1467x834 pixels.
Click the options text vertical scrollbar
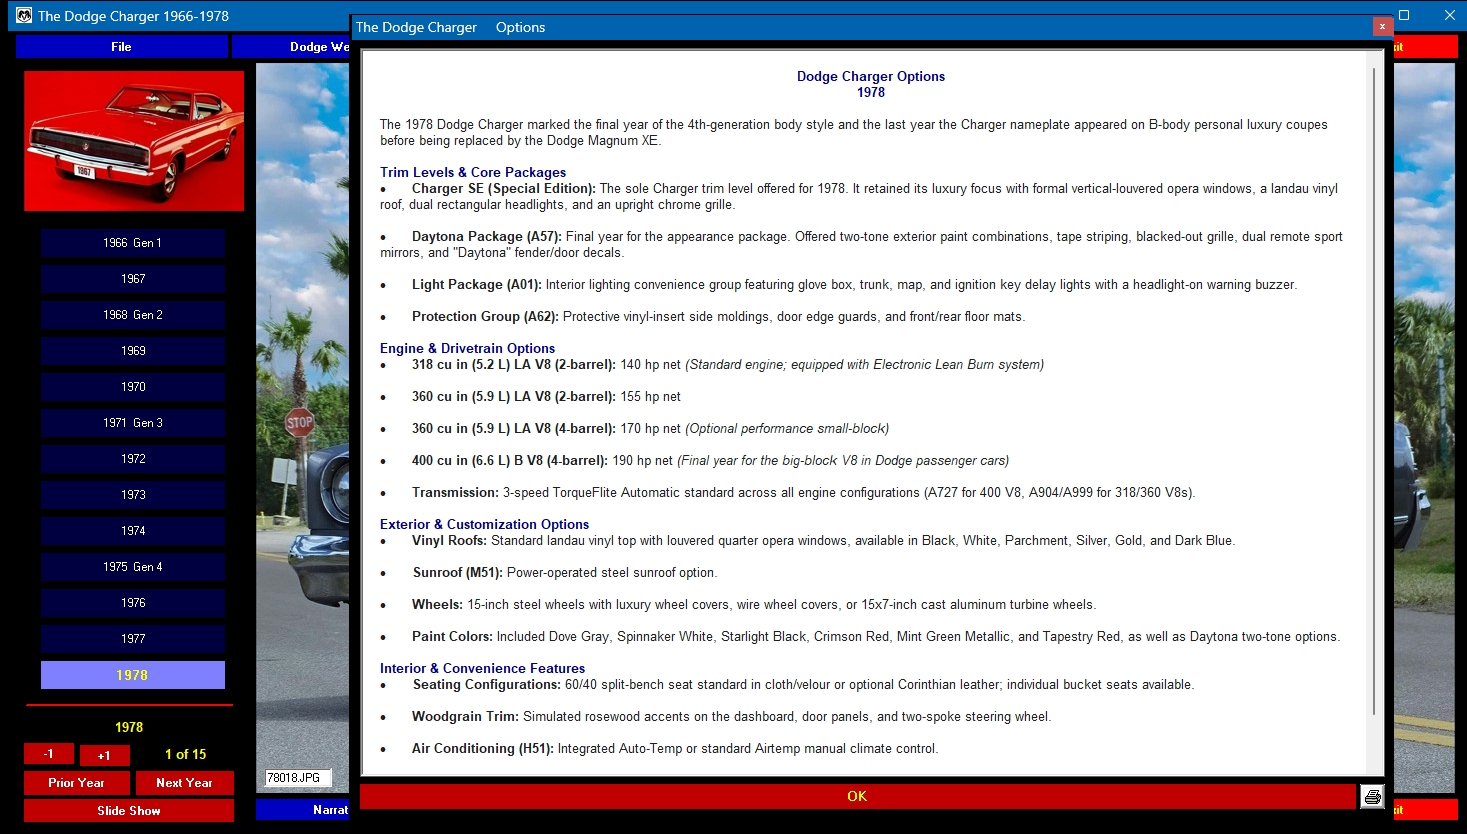(1375, 391)
